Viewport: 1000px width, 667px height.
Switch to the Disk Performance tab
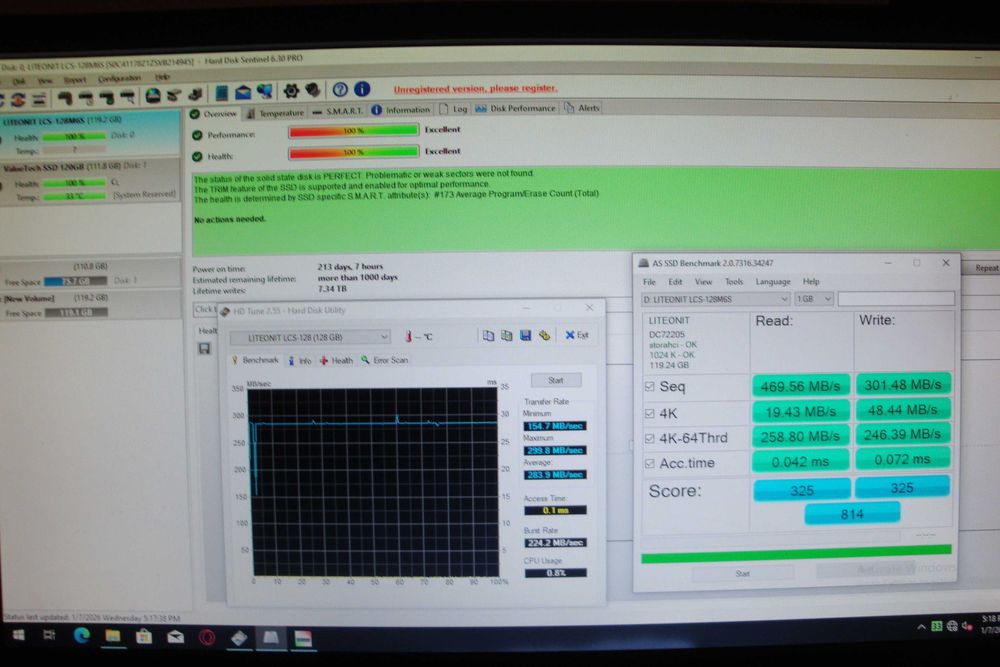pyautogui.click(x=515, y=108)
